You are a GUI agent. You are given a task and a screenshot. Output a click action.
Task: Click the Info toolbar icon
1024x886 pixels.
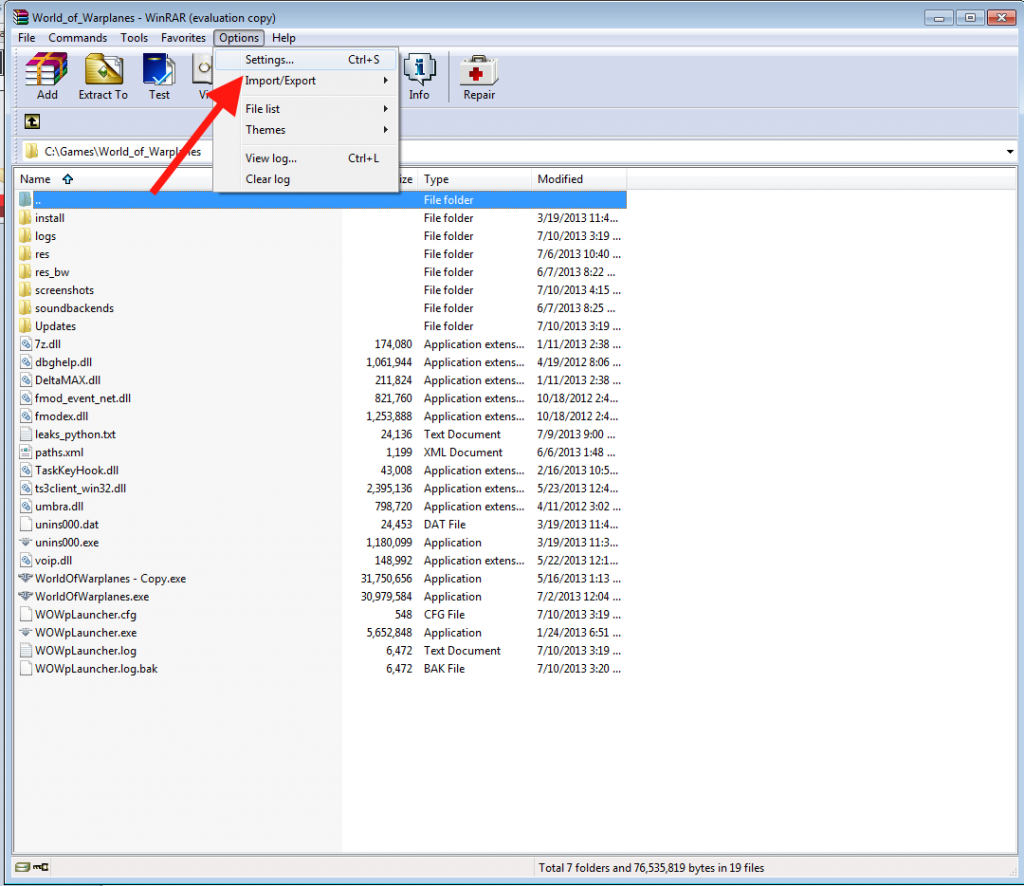point(419,69)
